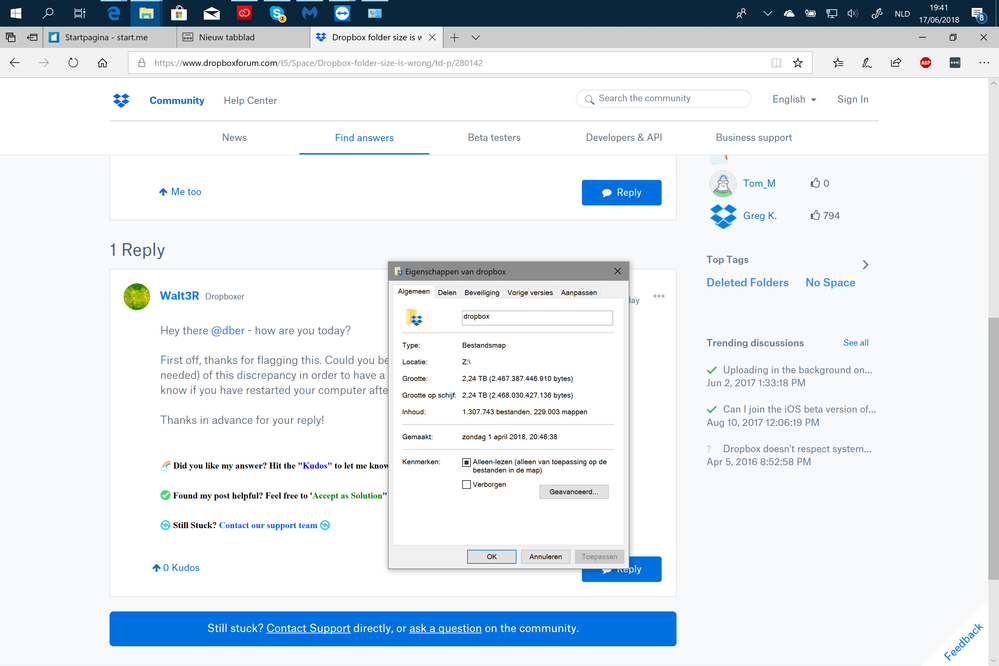This screenshot has width=999, height=666.
Task: Add page to favorites star
Action: tap(798, 62)
